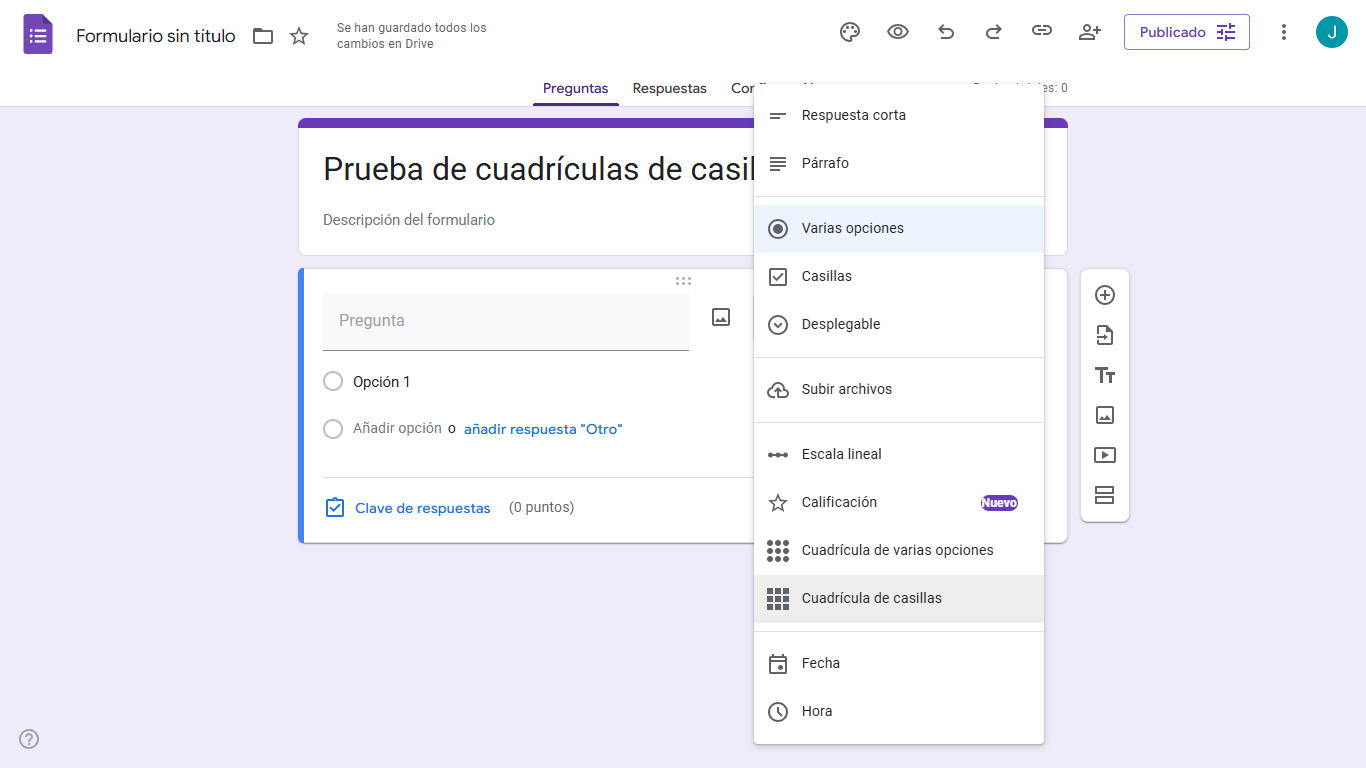The width and height of the screenshot is (1366, 768).
Task: Copy form link via link icon
Action: click(1042, 32)
